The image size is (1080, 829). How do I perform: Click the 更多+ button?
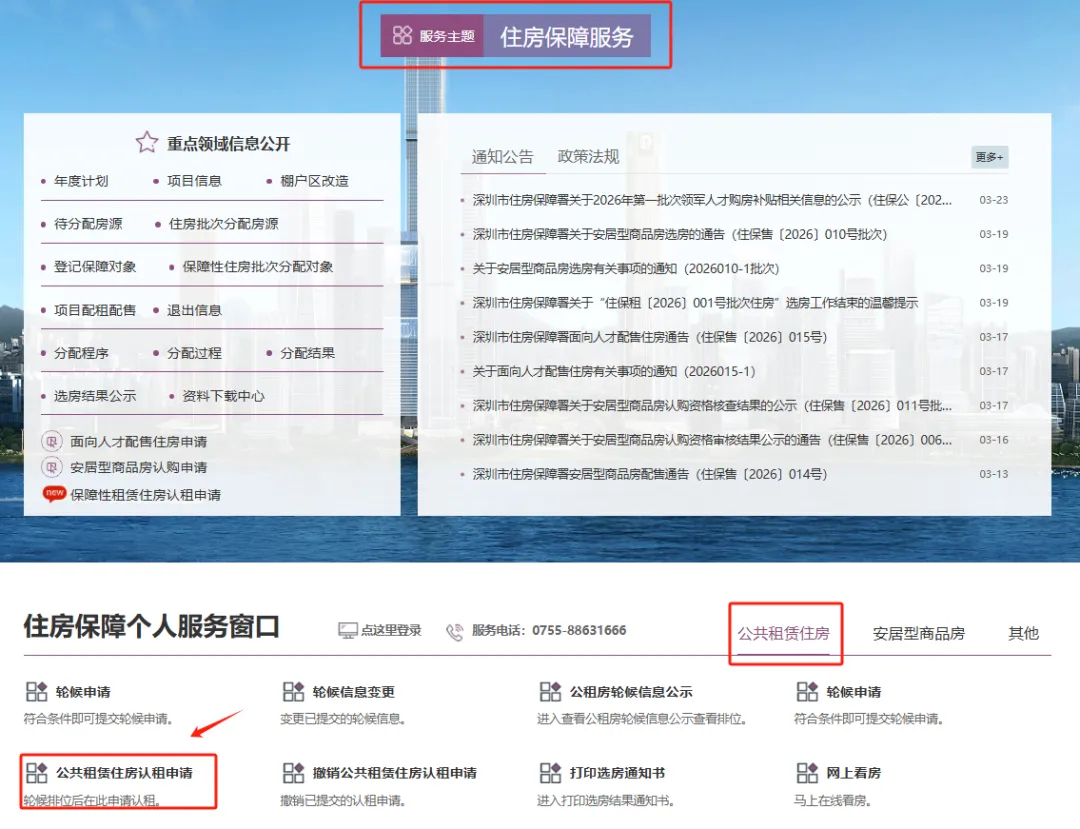(x=990, y=157)
